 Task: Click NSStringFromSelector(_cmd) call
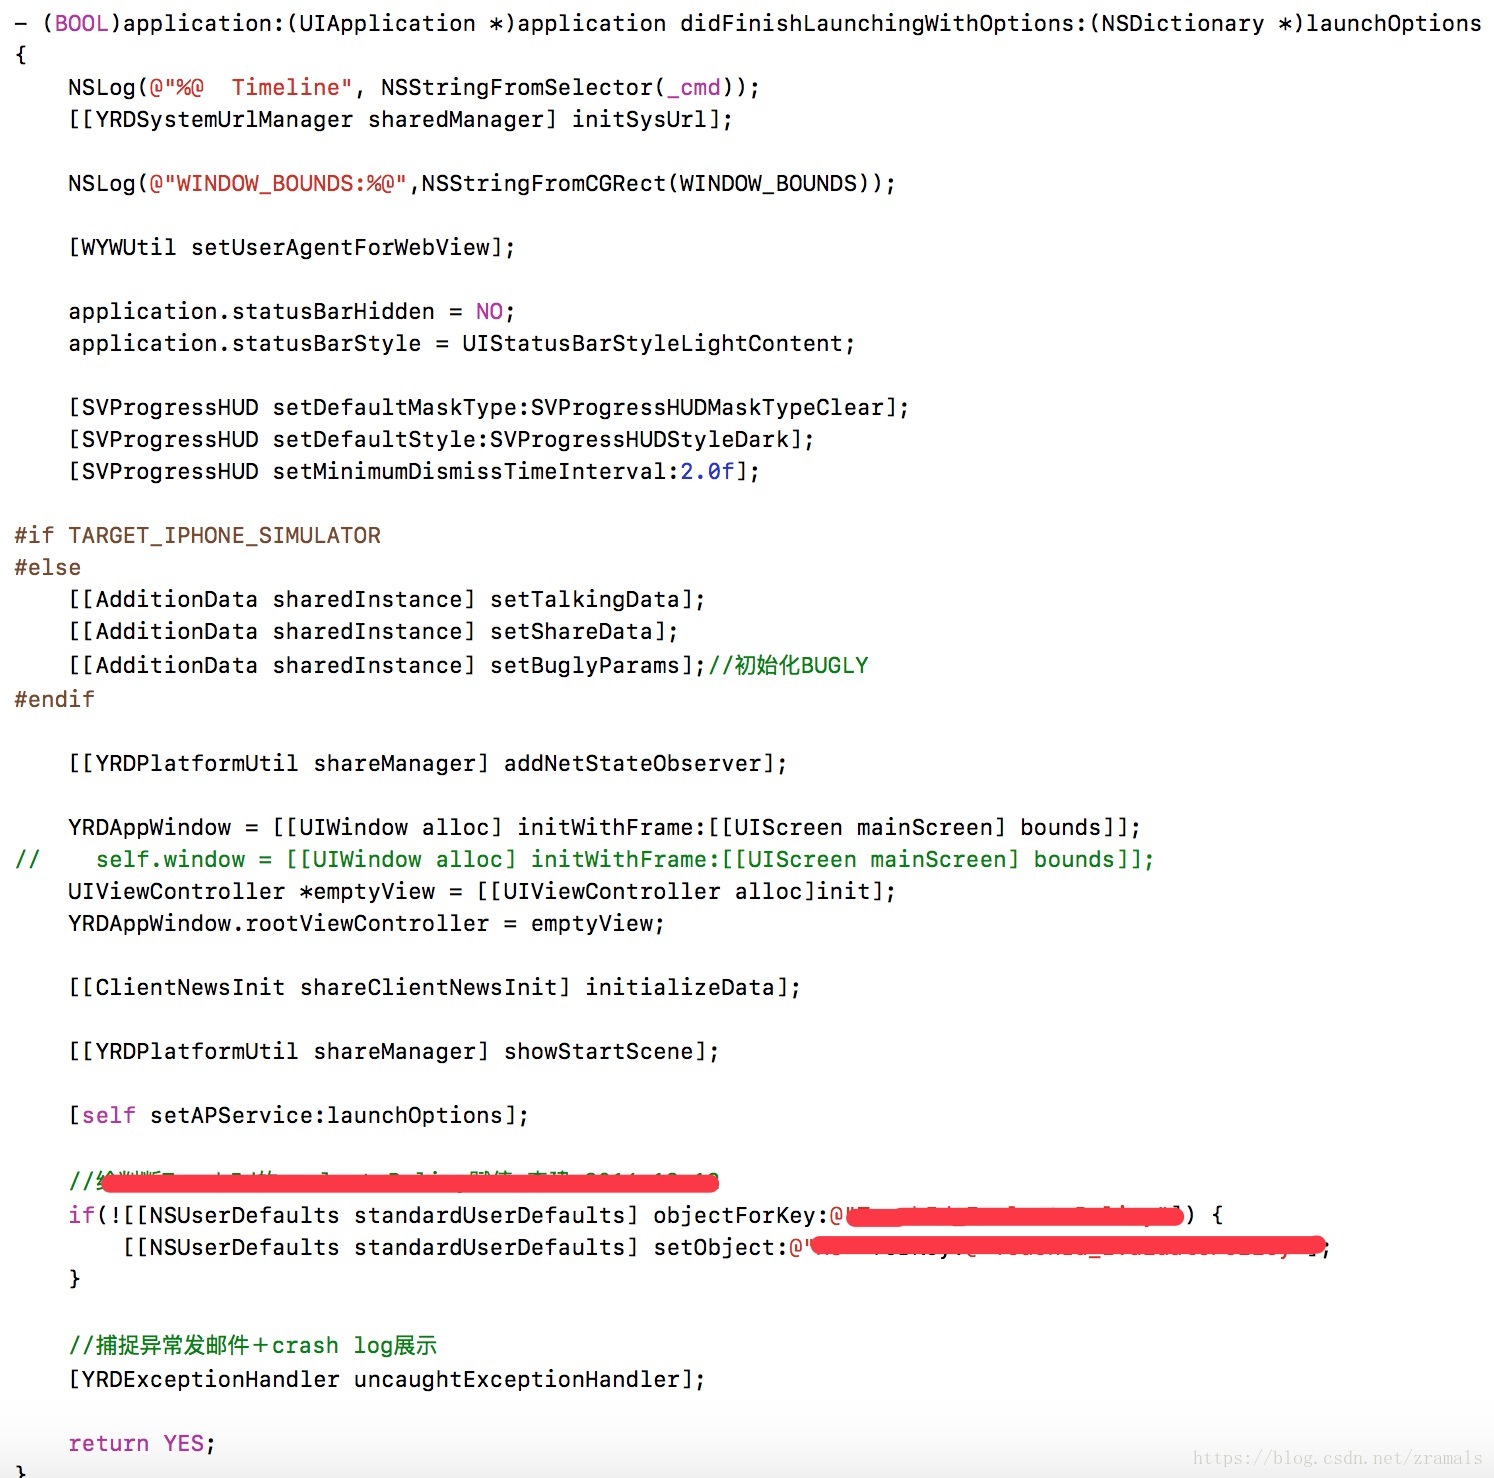pyautogui.click(x=563, y=88)
